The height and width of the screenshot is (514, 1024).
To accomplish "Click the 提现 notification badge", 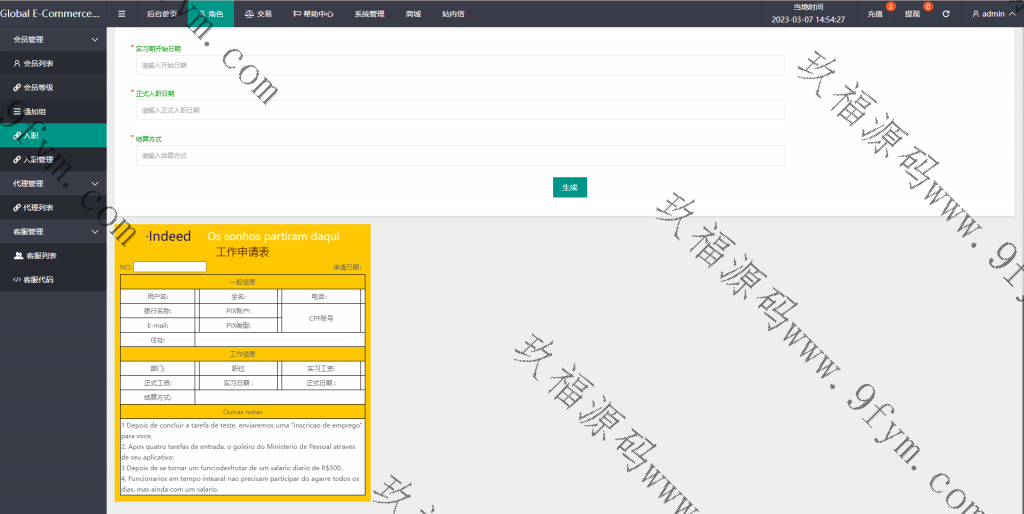I will click(928, 7).
